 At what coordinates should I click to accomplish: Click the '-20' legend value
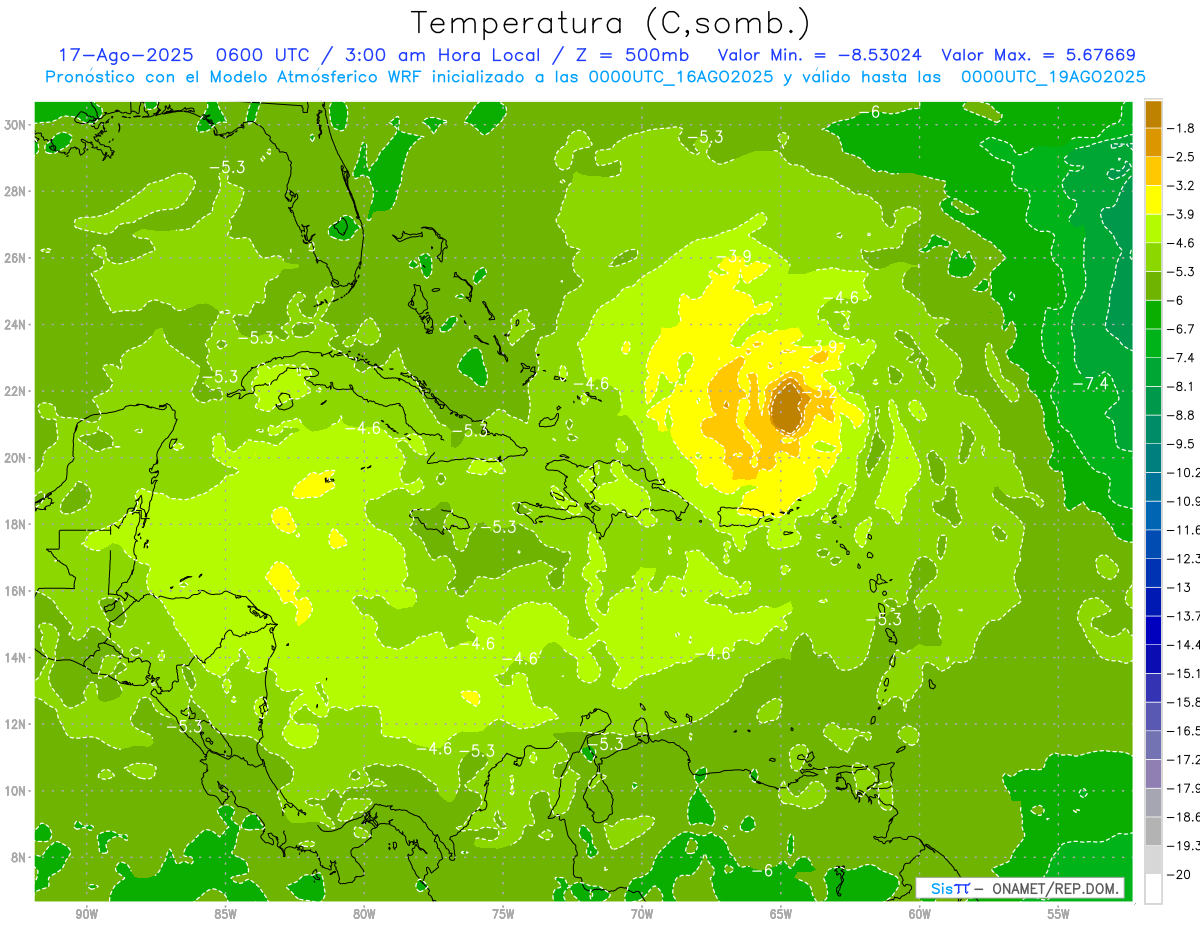click(1179, 873)
